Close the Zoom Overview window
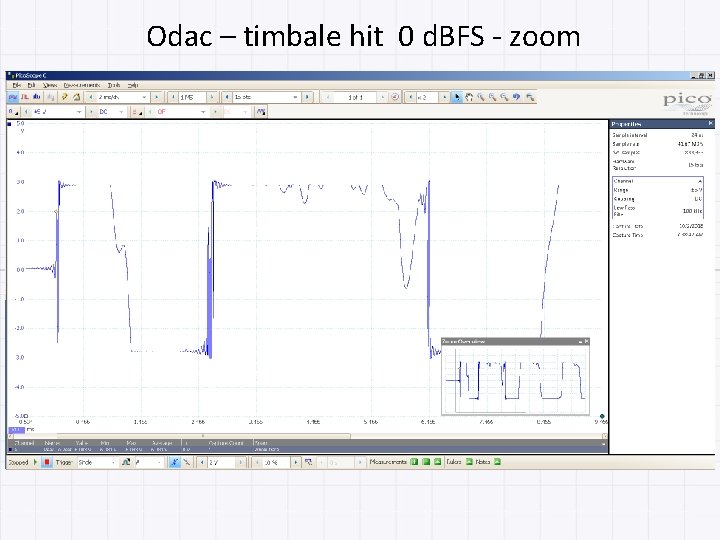720x540 pixels. [586, 342]
